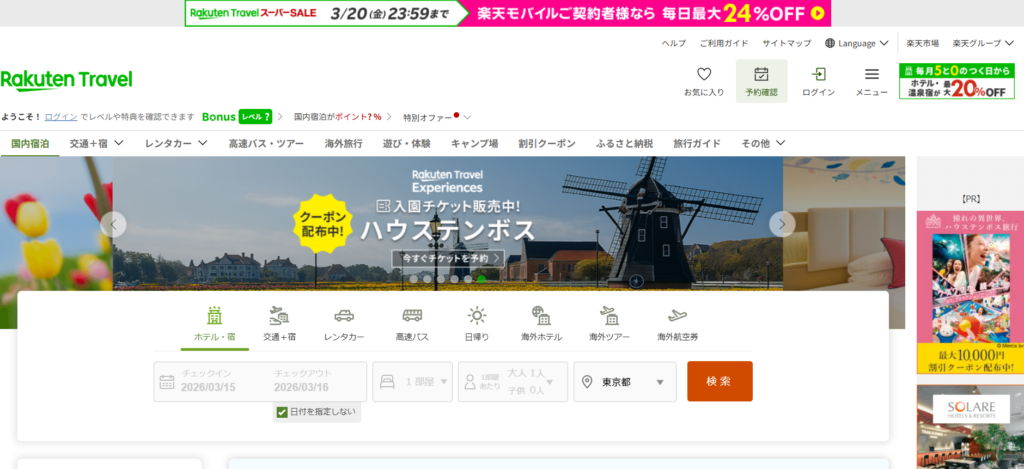1024x469 pixels.
Task: Open the 割引クーポン navigation tab
Action: pyautogui.click(x=546, y=143)
